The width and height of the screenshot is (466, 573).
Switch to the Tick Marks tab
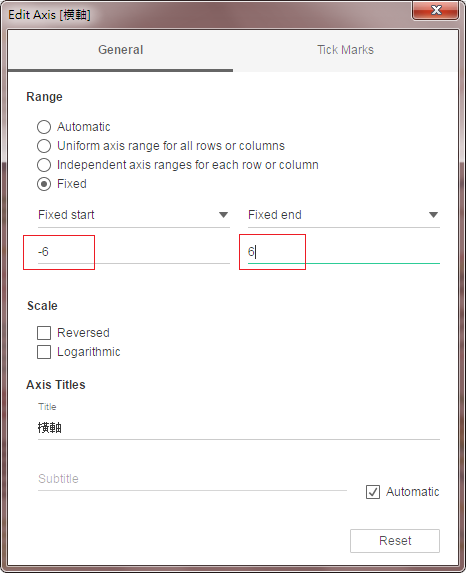pyautogui.click(x=345, y=50)
